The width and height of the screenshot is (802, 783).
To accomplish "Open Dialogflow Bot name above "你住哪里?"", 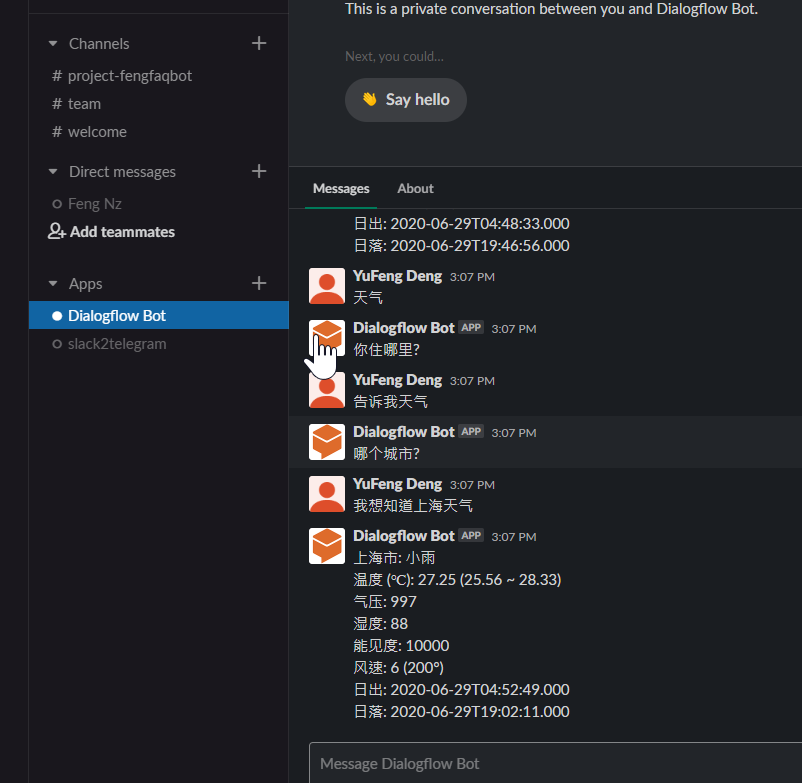I will tap(404, 328).
